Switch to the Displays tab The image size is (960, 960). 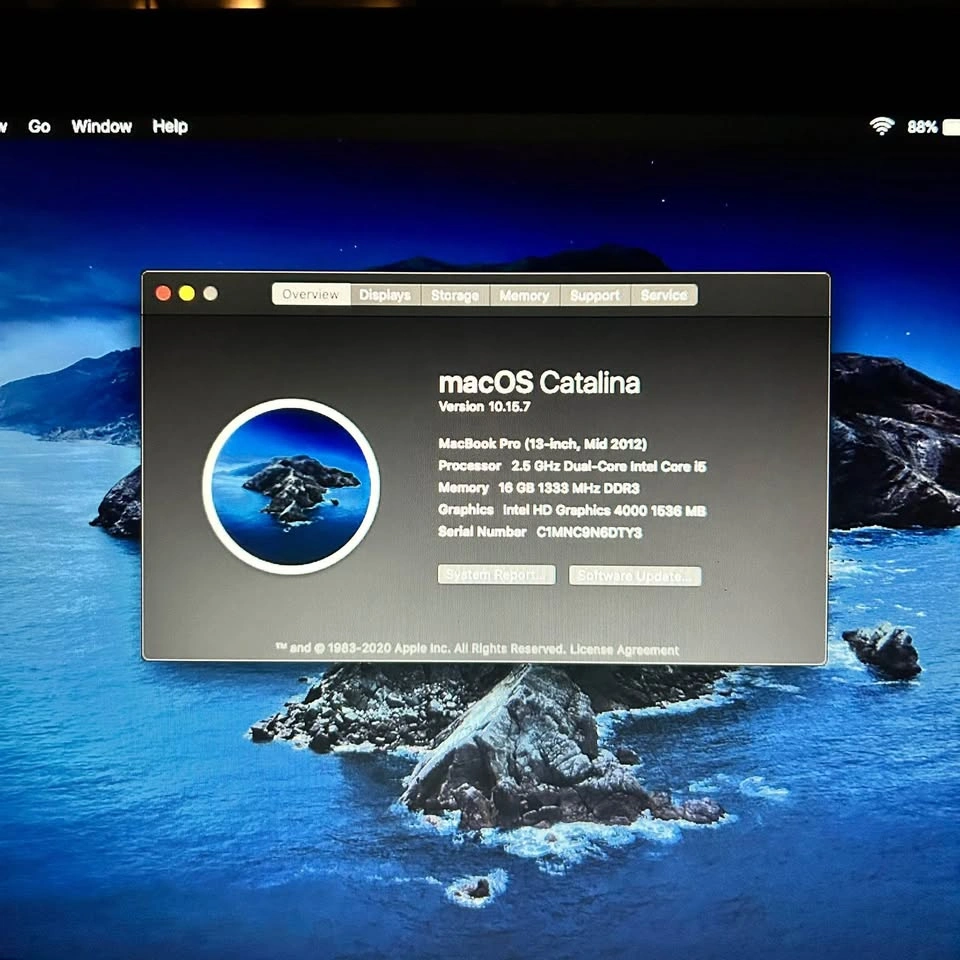pos(385,295)
